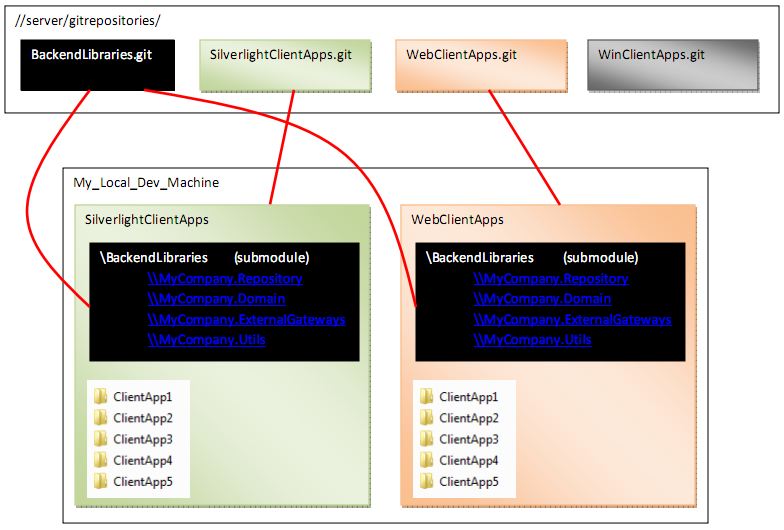Select ClientApp1 name under SilverlightClientApps

[143, 397]
